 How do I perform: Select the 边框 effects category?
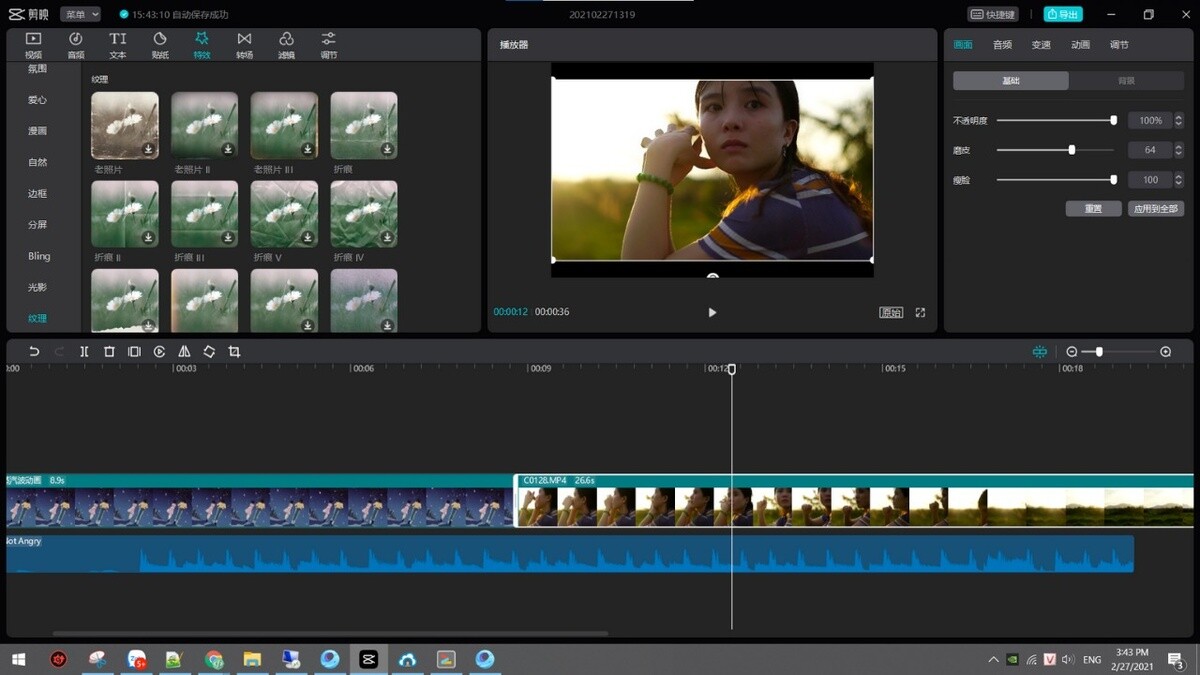[37, 194]
